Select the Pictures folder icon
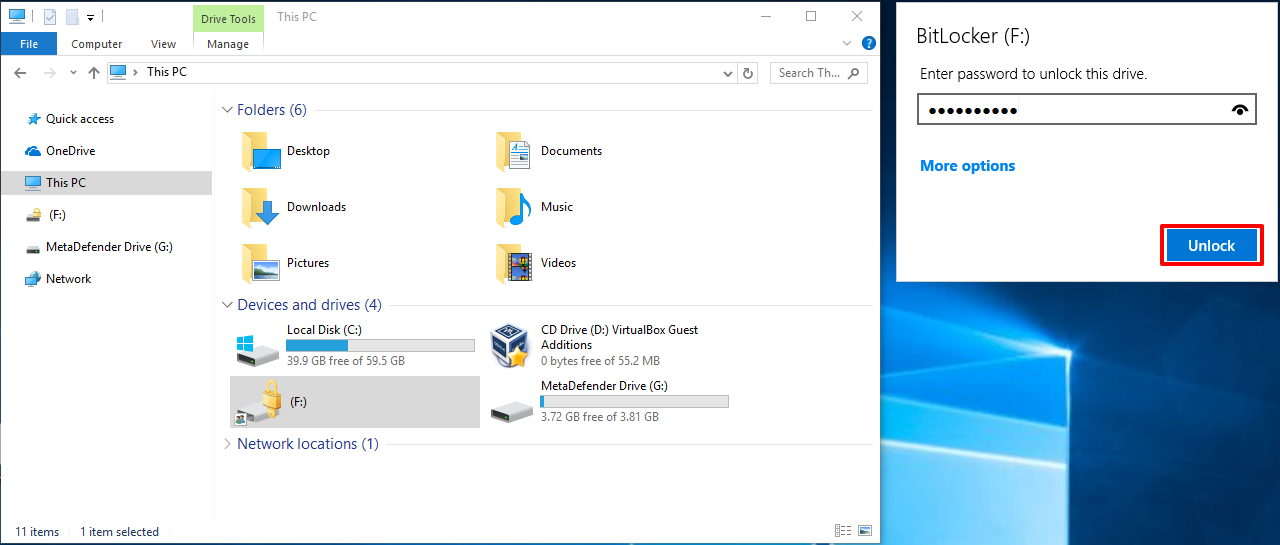 (261, 263)
